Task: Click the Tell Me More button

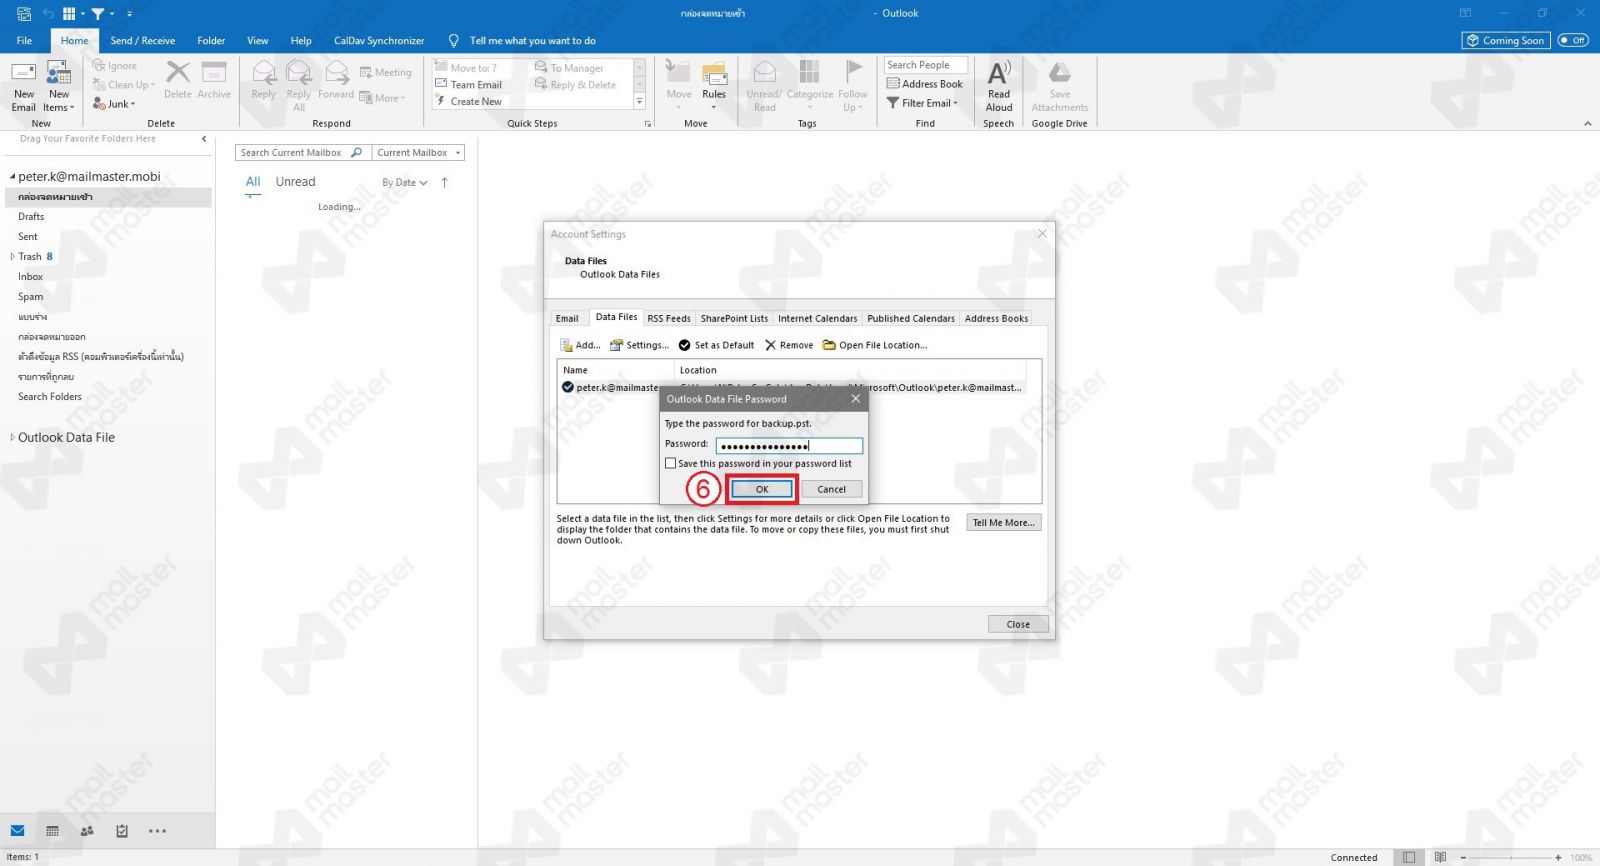Action: [x=1003, y=522]
